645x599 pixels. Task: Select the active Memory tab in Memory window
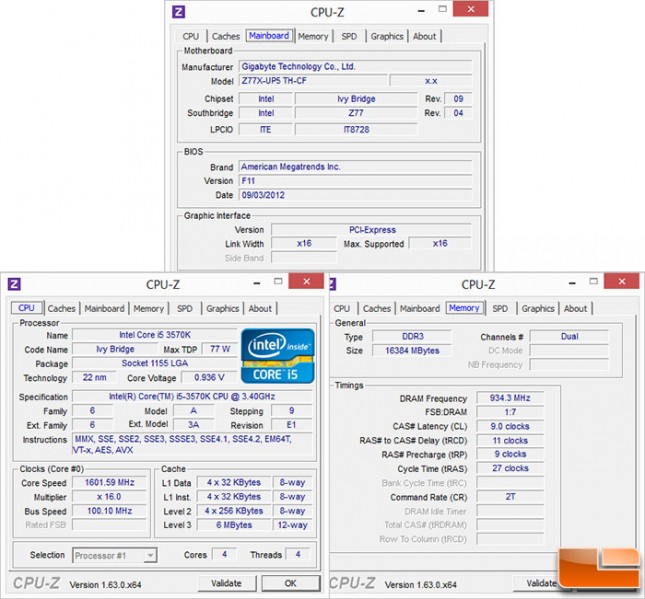[x=464, y=308]
